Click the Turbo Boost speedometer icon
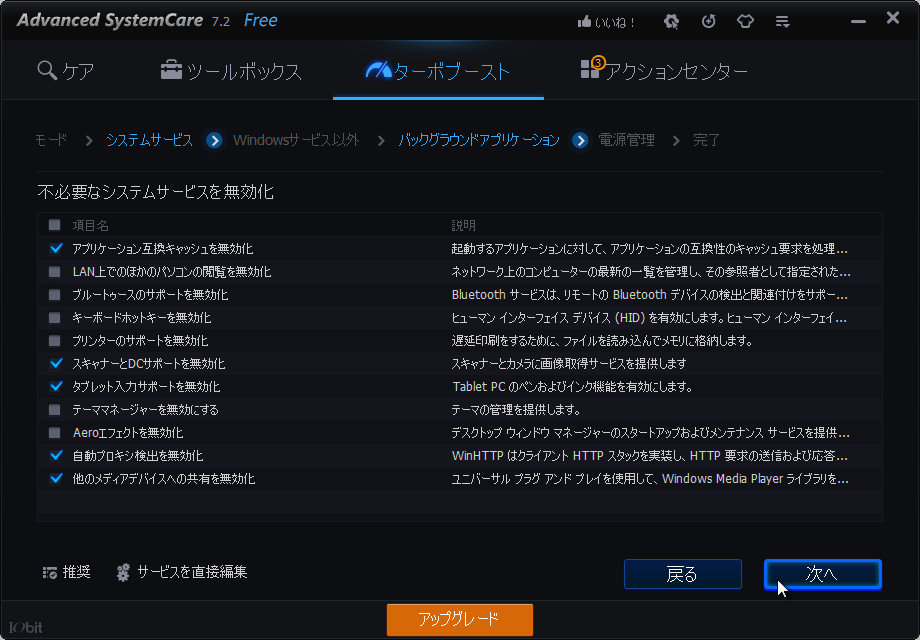 click(378, 69)
